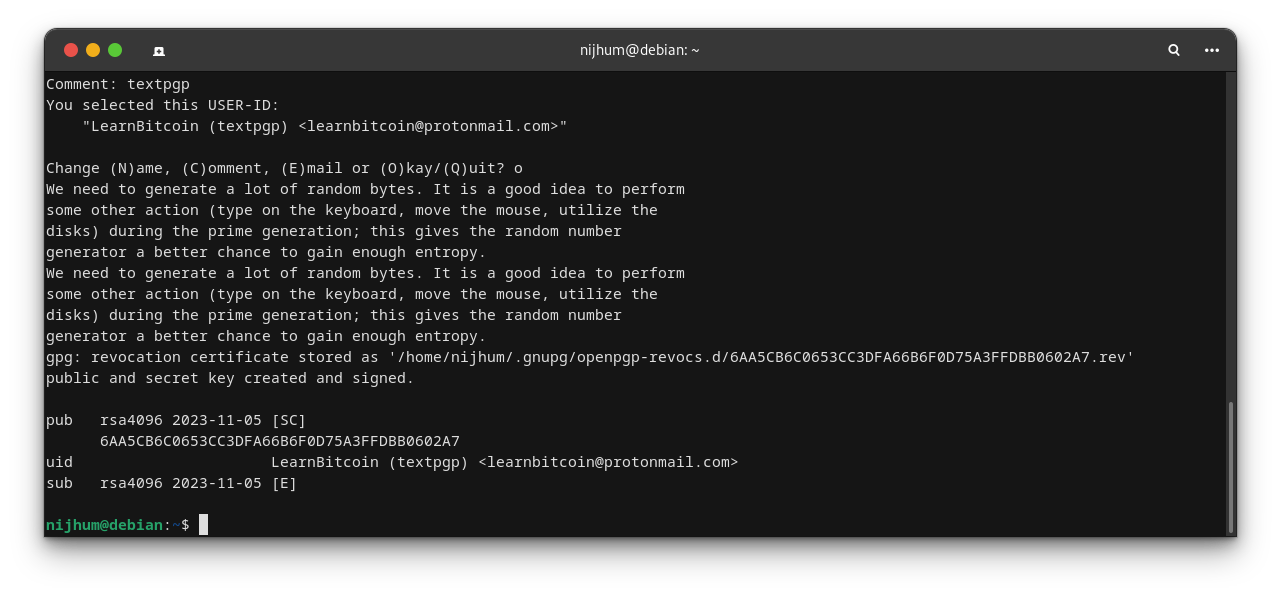Click the window title nijhum@debian: ~
The image size is (1281, 597).
click(639, 50)
